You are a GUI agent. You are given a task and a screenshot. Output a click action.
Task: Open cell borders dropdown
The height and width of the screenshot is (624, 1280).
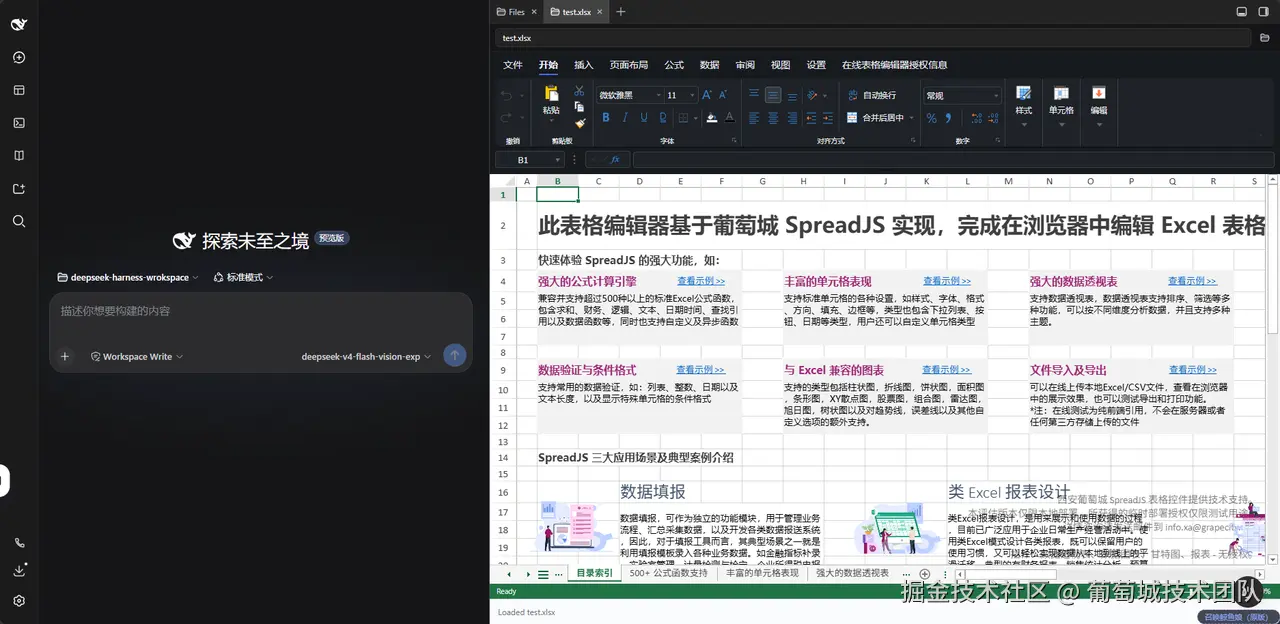click(x=696, y=118)
